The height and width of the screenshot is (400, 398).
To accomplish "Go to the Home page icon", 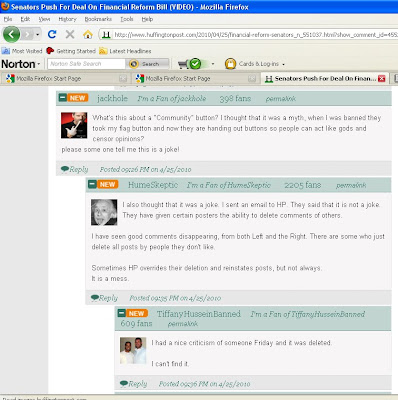I will (88, 34).
